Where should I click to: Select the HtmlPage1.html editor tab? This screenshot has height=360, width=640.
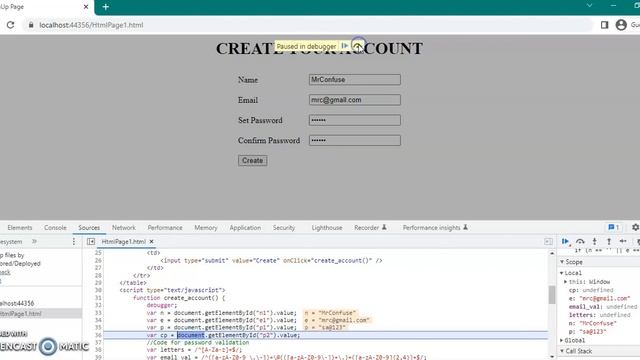[123, 242]
